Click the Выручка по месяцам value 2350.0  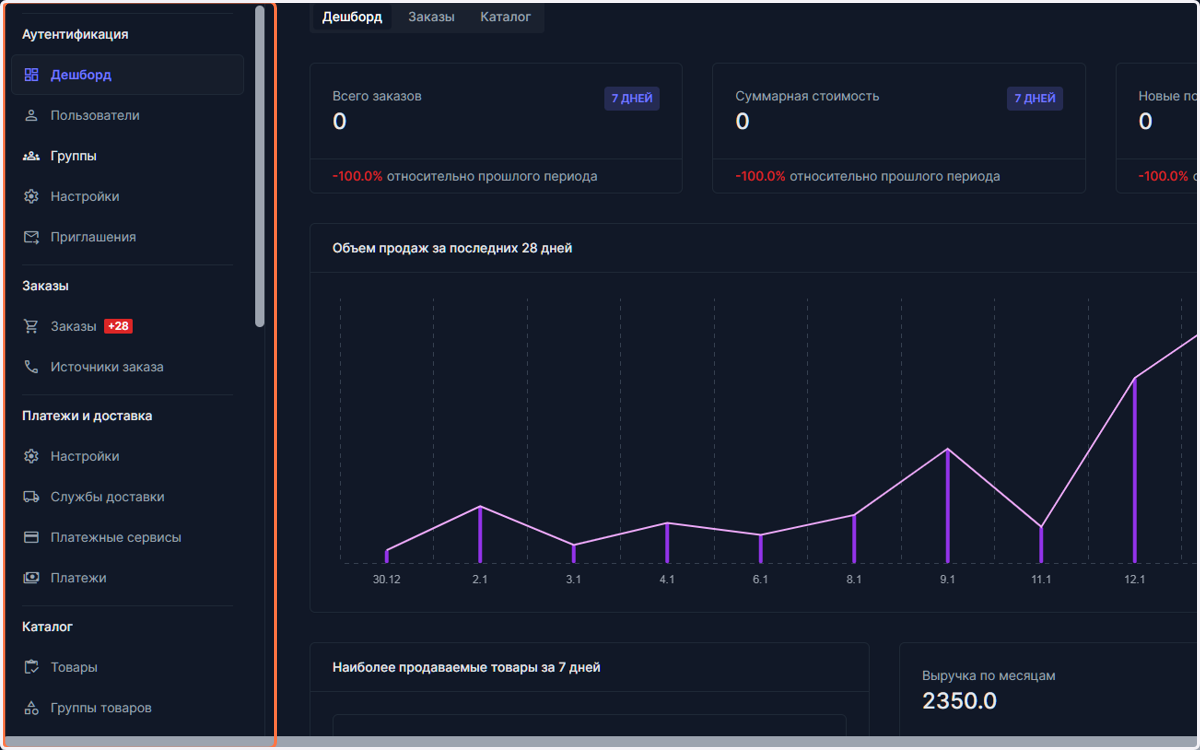[959, 701]
